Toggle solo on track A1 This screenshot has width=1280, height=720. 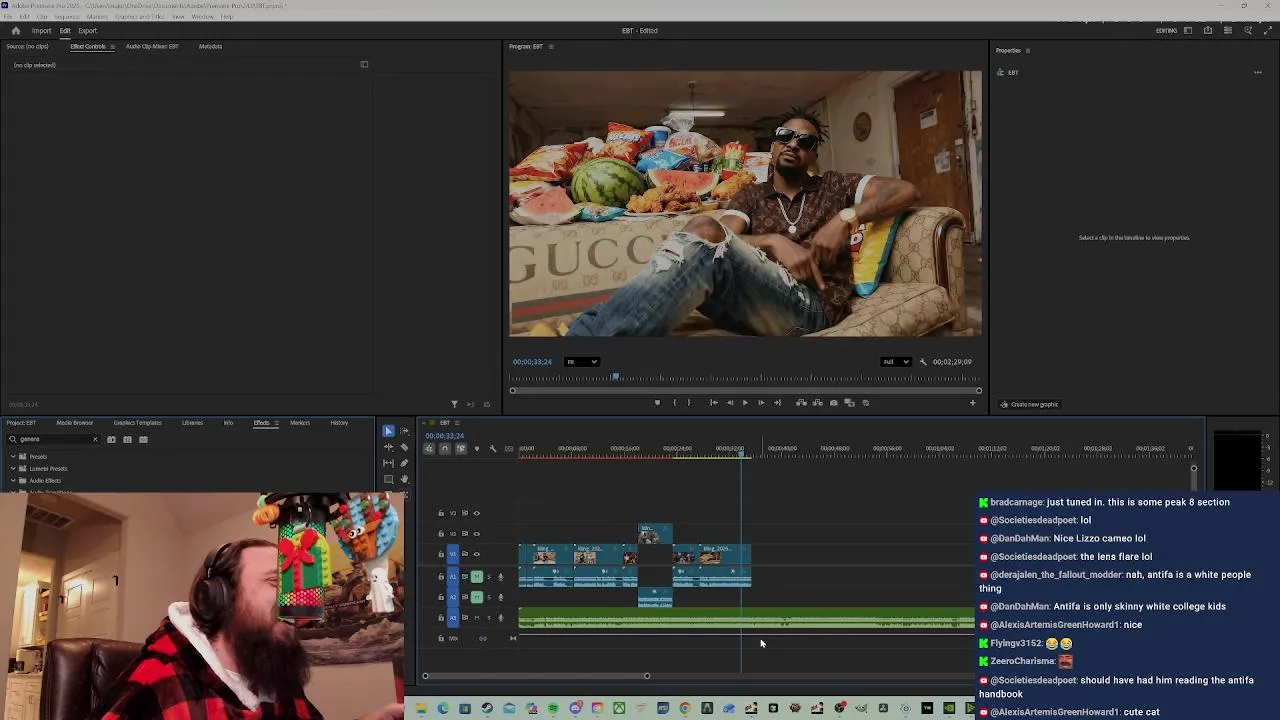click(489, 576)
